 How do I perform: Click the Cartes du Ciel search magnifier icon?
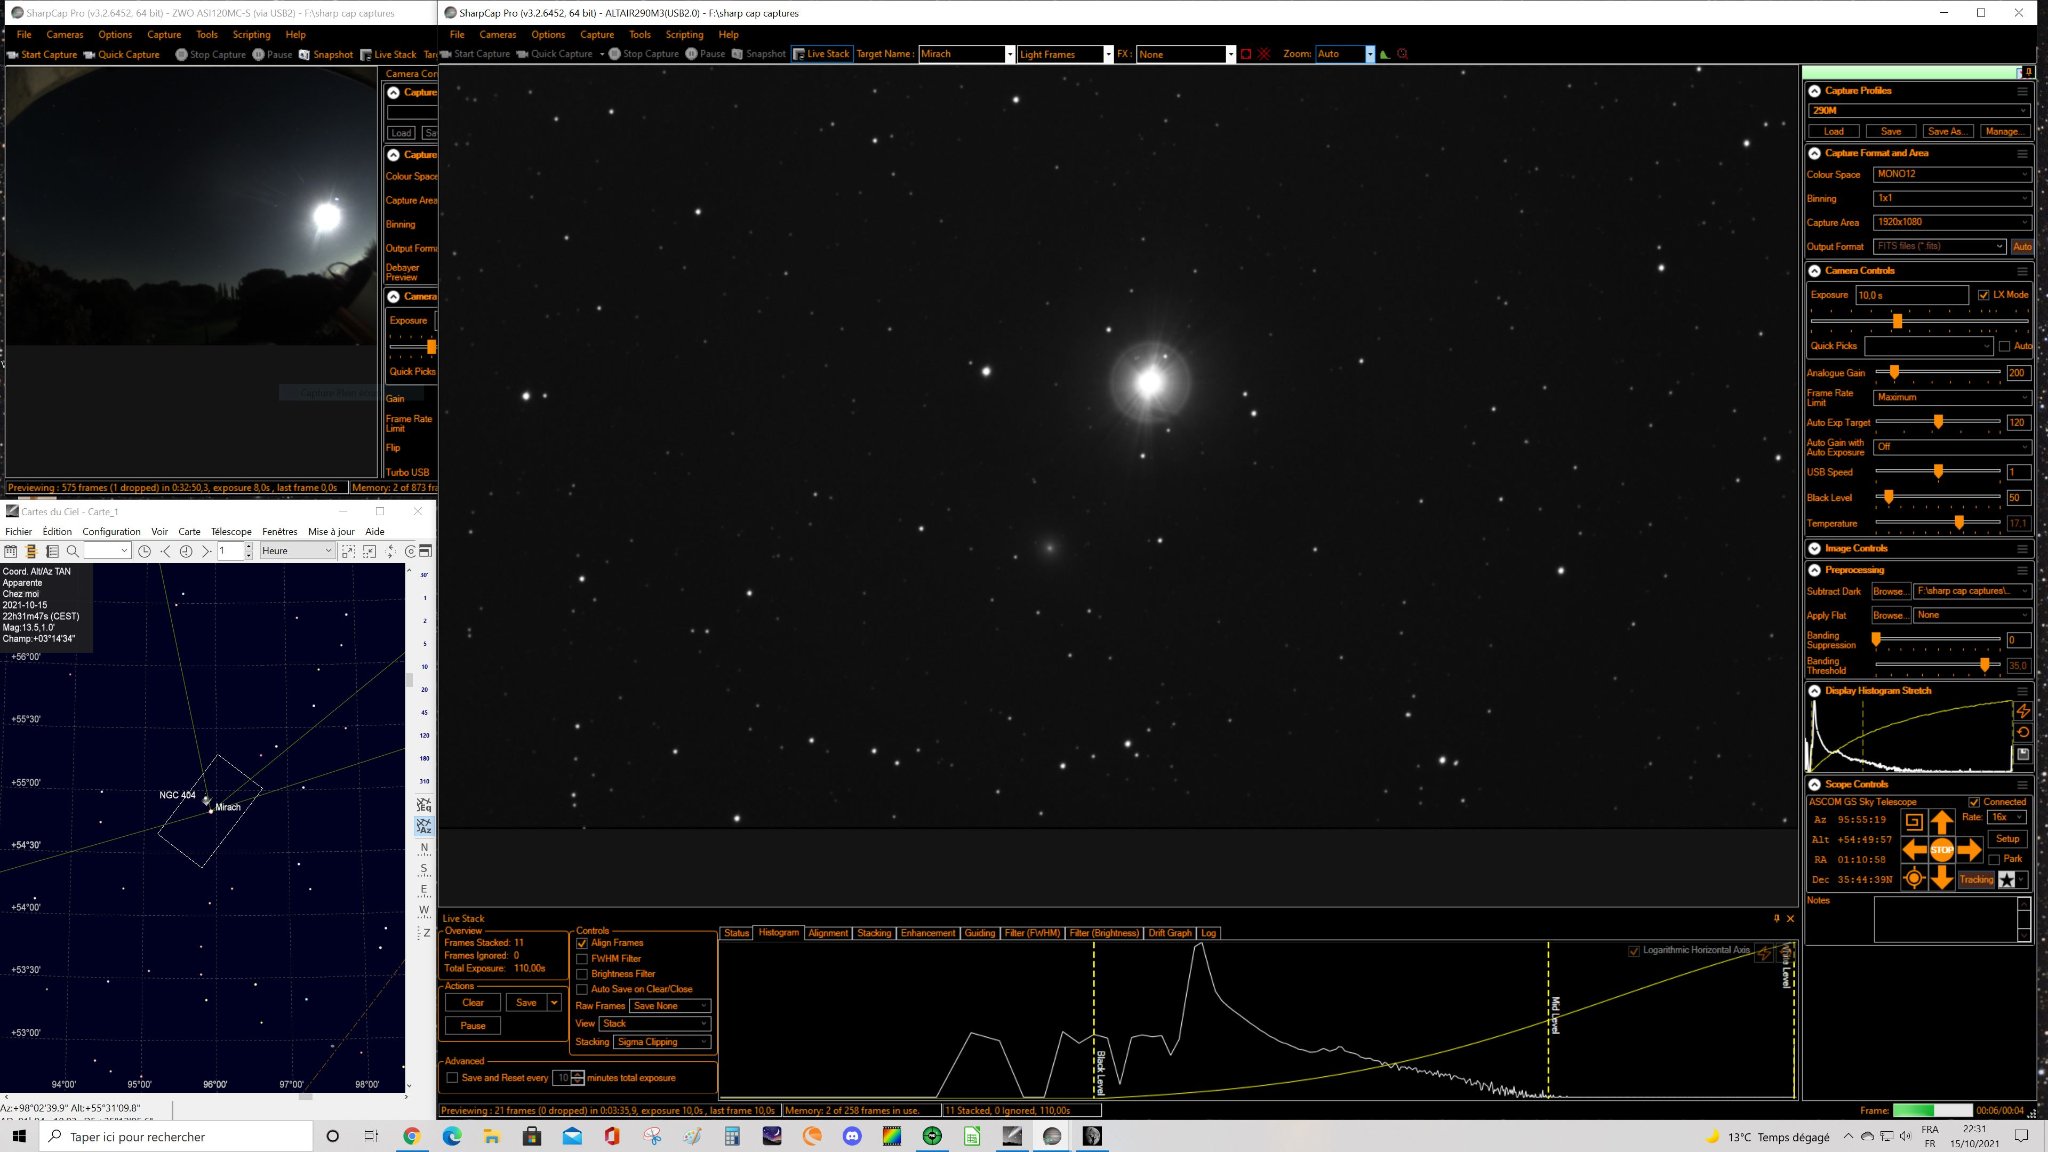pos(72,551)
